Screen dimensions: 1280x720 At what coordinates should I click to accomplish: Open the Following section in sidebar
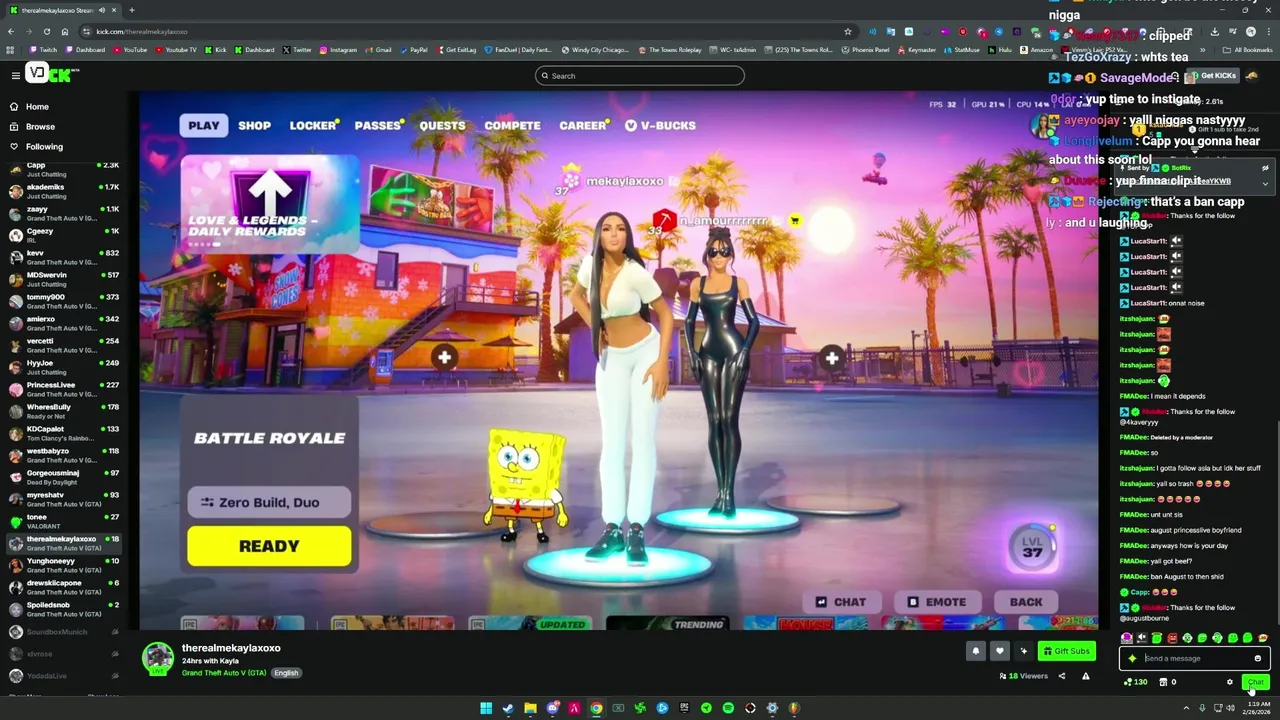(x=36, y=146)
